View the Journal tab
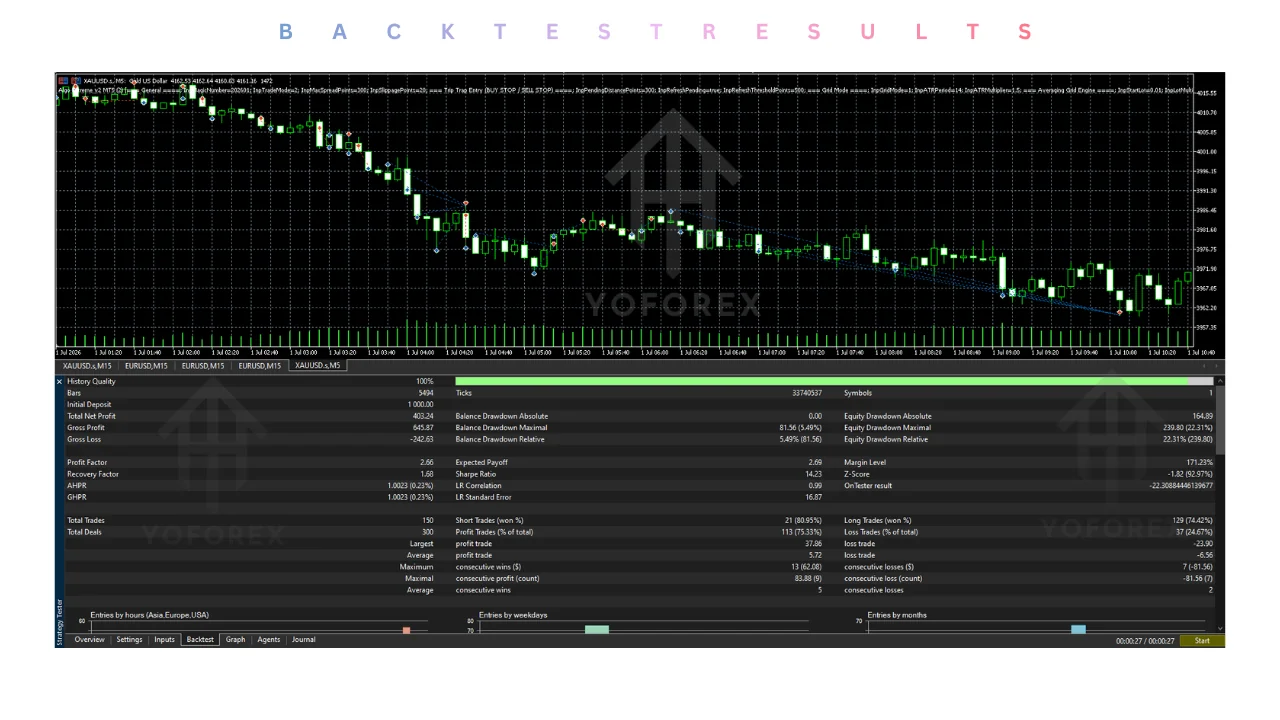This screenshot has width=1280, height=720. coord(303,640)
